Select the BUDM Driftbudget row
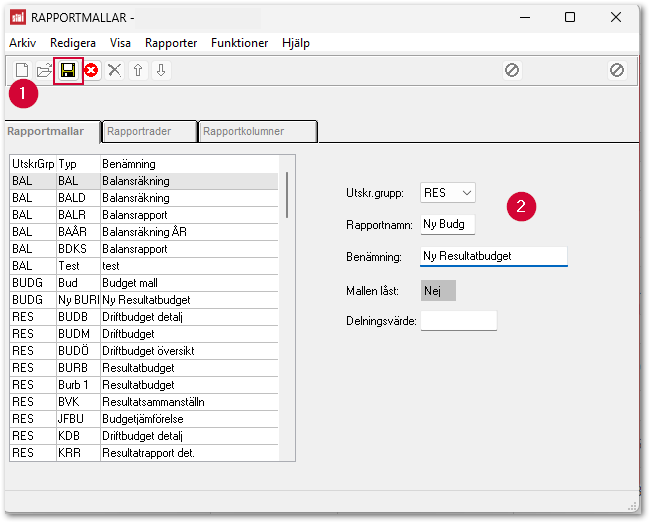 144,334
